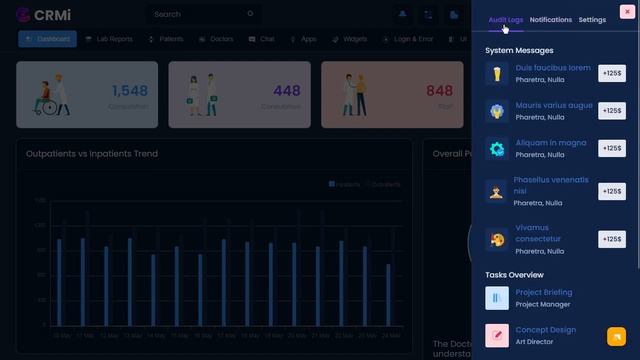This screenshot has width=640, height=360.
Task: Click the orange floating button at panel bottom
Action: pos(616,337)
